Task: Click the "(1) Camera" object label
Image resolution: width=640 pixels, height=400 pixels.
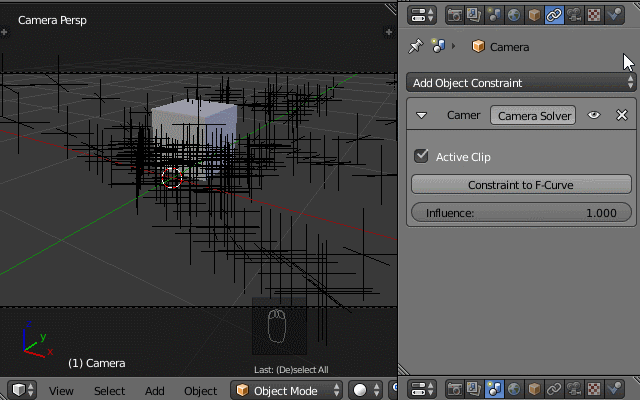Action: pyautogui.click(x=97, y=363)
